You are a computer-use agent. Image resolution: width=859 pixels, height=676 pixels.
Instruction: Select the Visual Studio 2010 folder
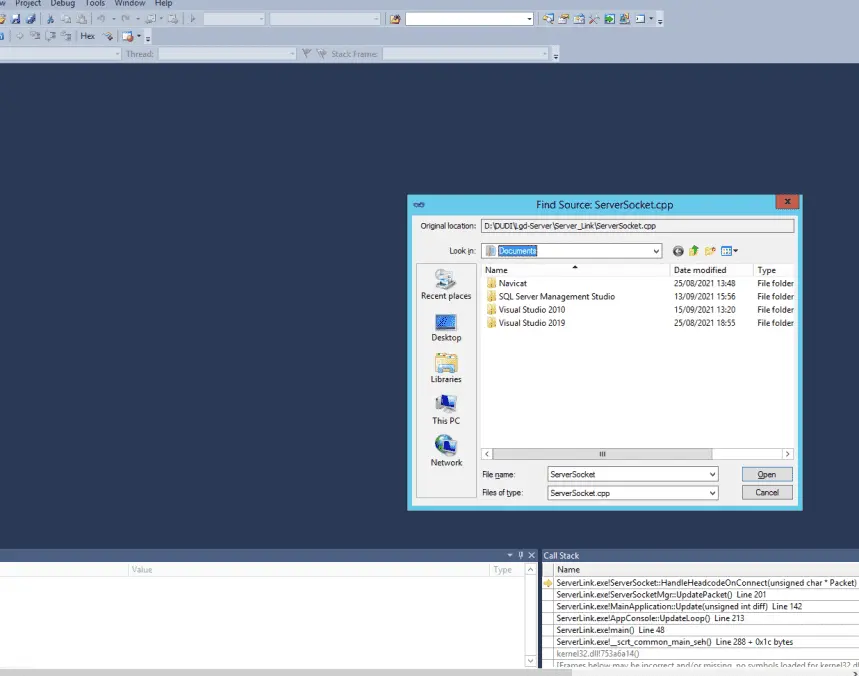coord(526,310)
